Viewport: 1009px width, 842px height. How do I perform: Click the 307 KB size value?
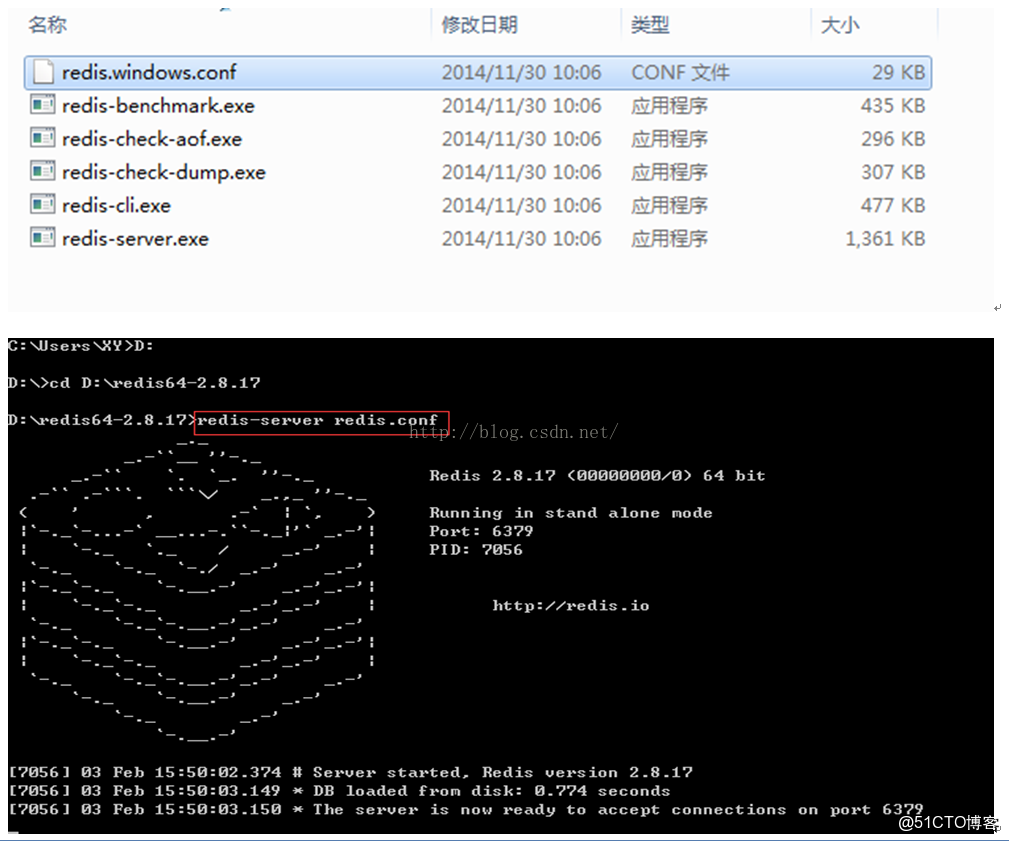[x=893, y=173]
